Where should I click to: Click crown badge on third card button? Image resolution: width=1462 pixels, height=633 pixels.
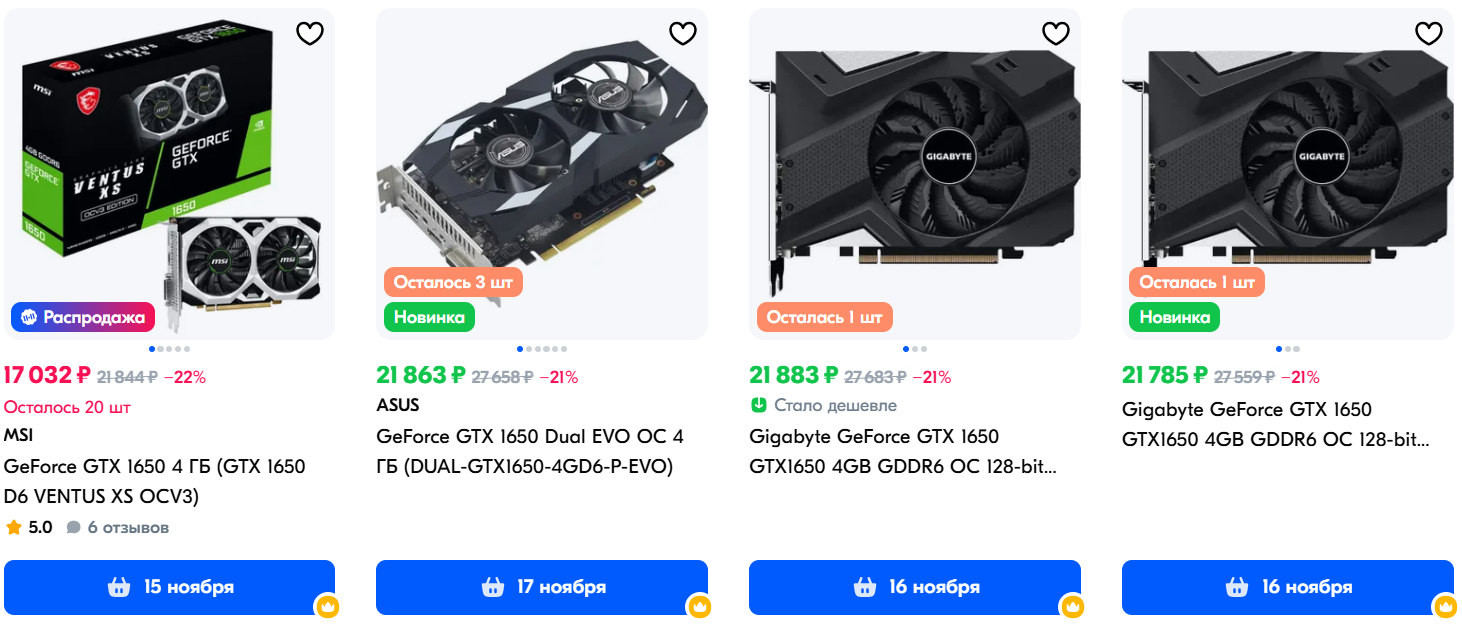[1073, 607]
